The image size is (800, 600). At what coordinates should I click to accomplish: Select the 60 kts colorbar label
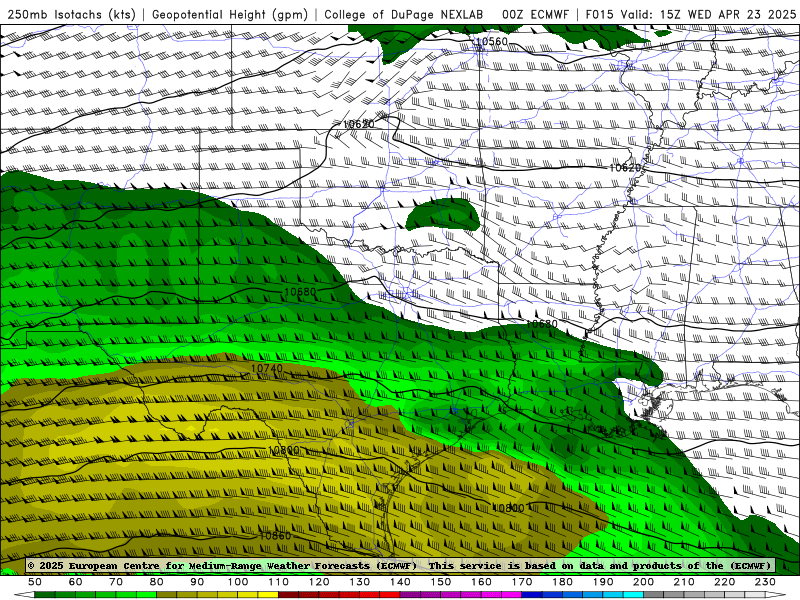[x=75, y=582]
